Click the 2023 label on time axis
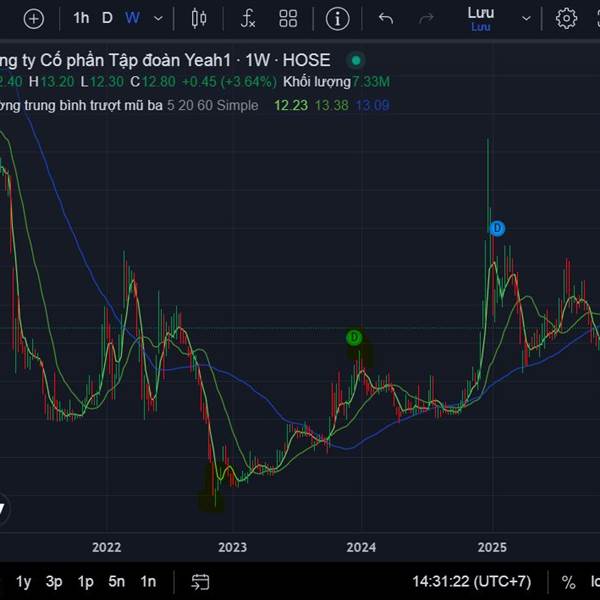 tap(232, 547)
